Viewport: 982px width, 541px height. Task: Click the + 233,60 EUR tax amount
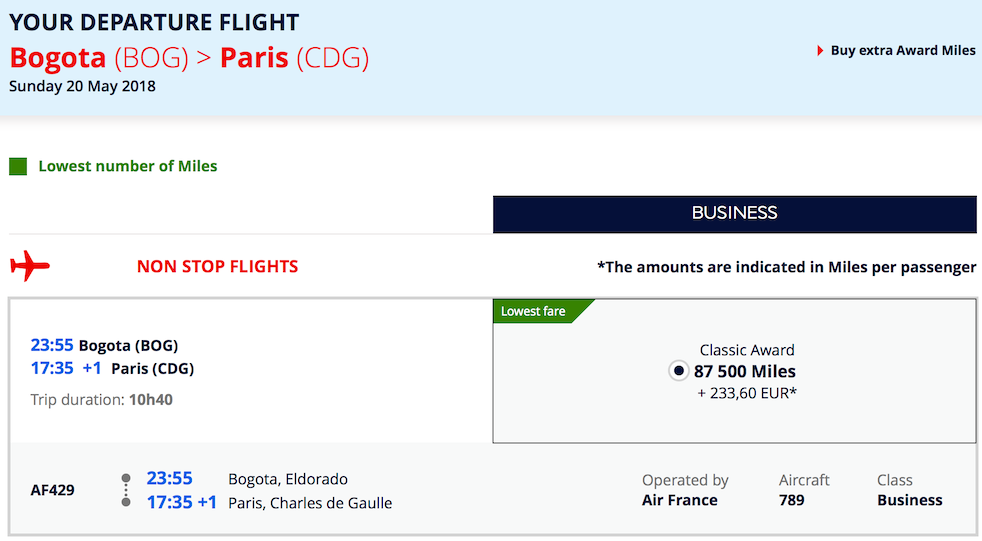(x=747, y=393)
